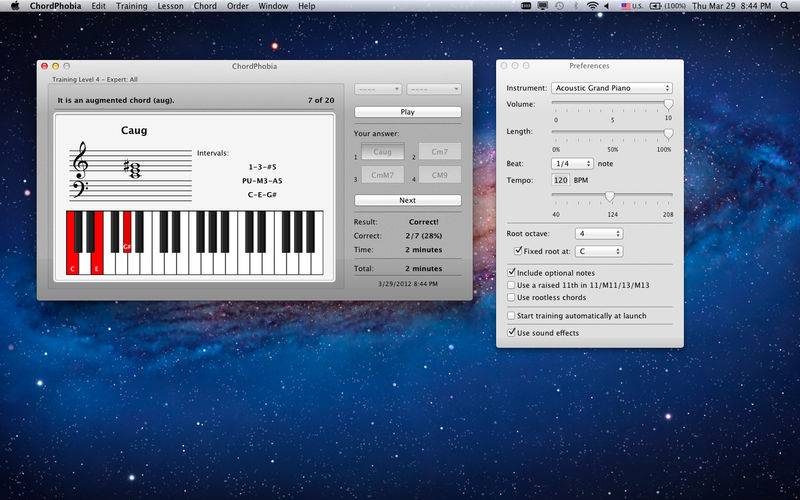Click the red G# black piano key
This screenshot has height=500, width=800.
click(x=127, y=232)
